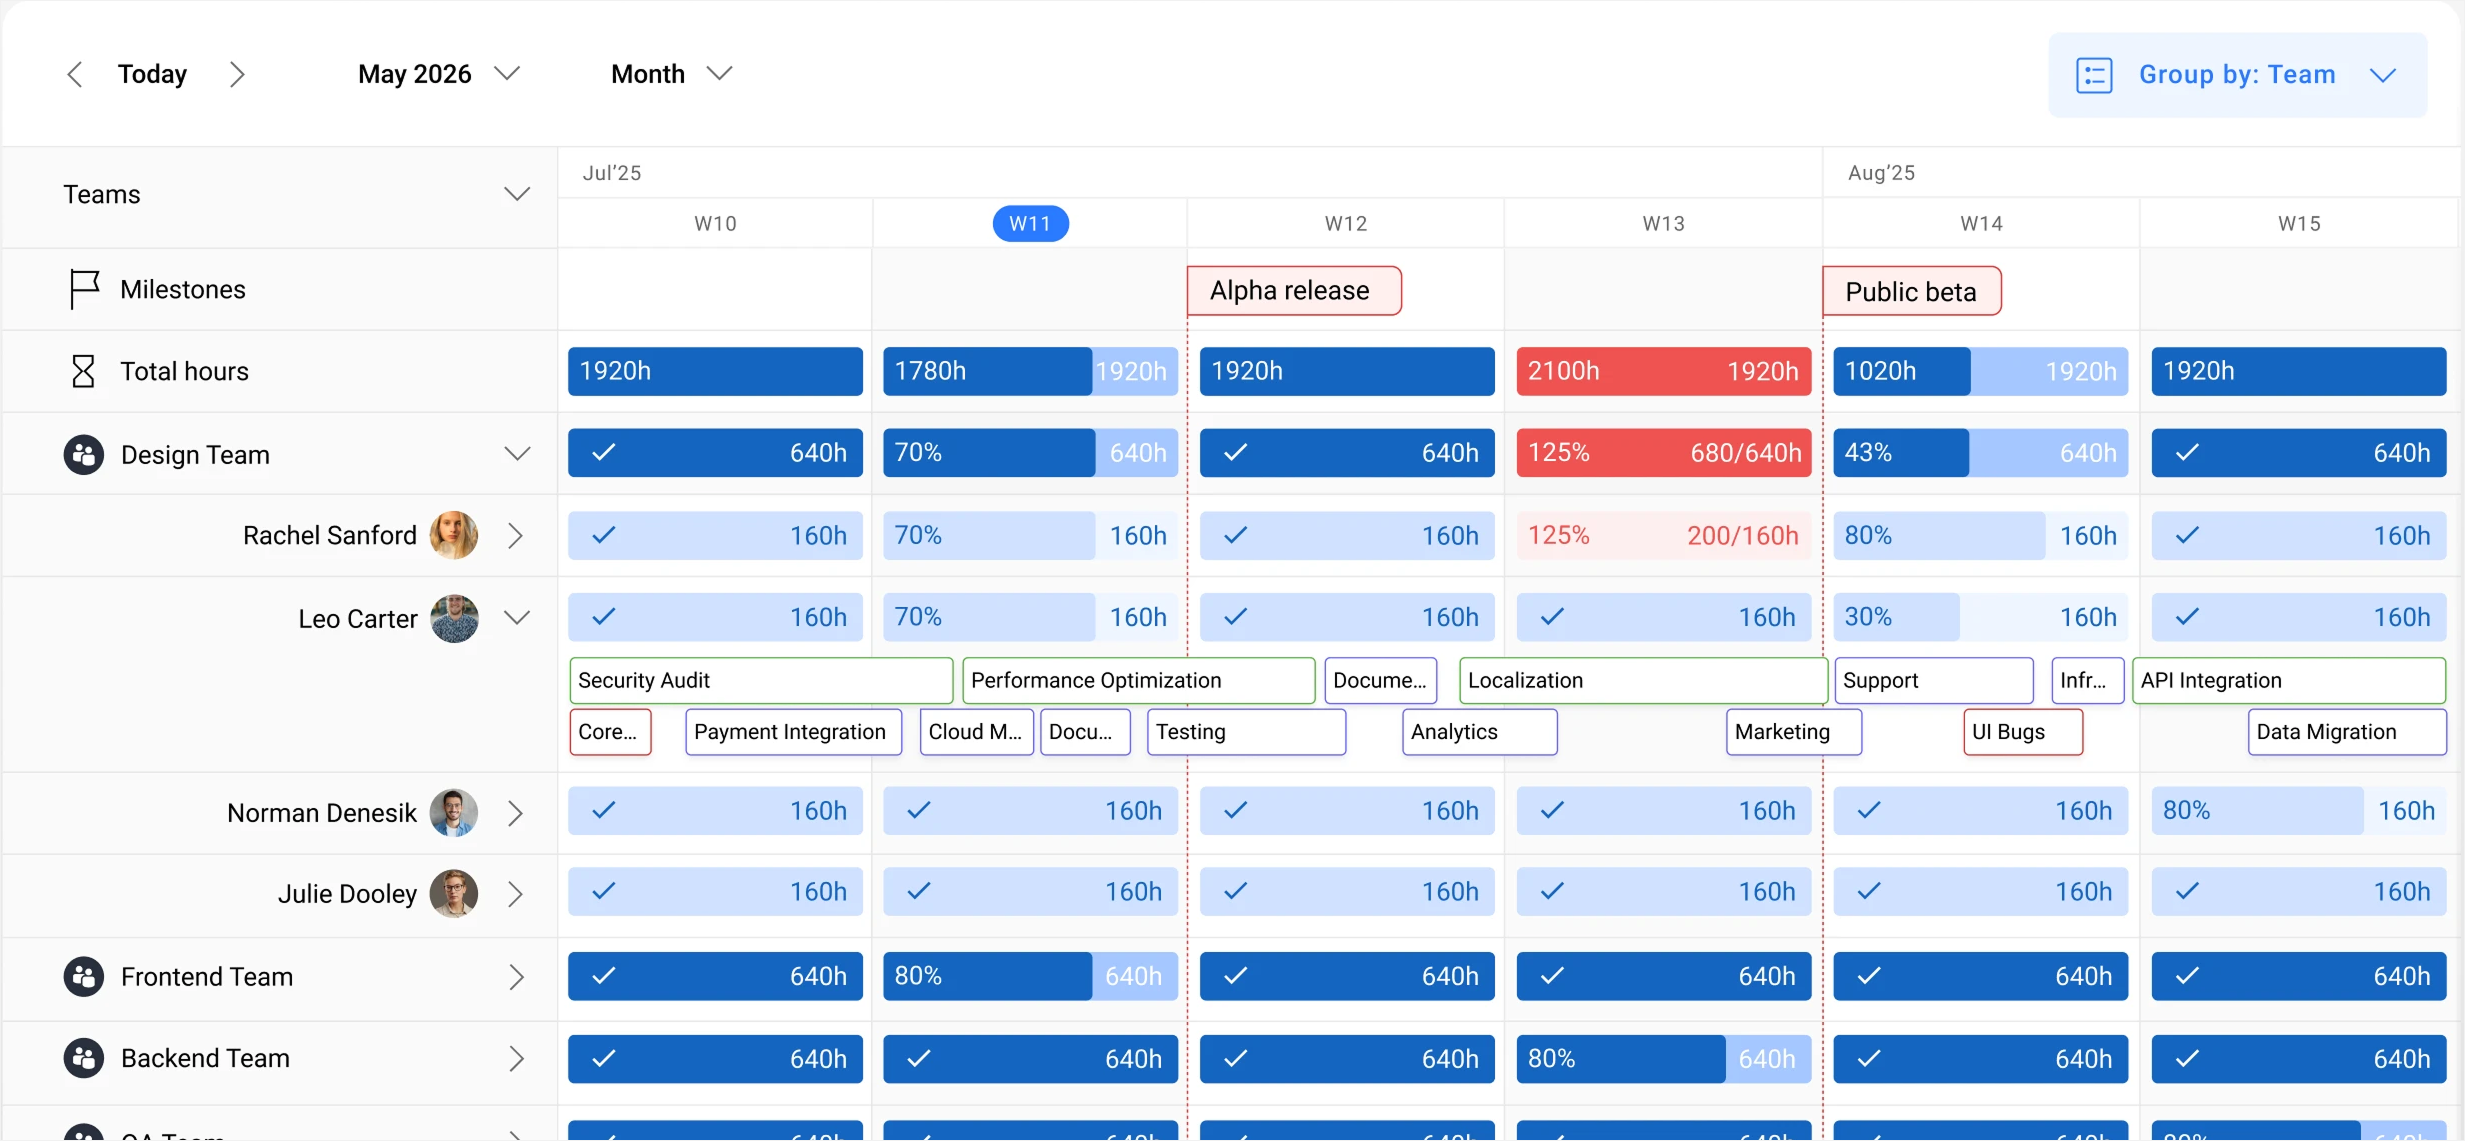Open the truncated Core... task

click(x=610, y=732)
